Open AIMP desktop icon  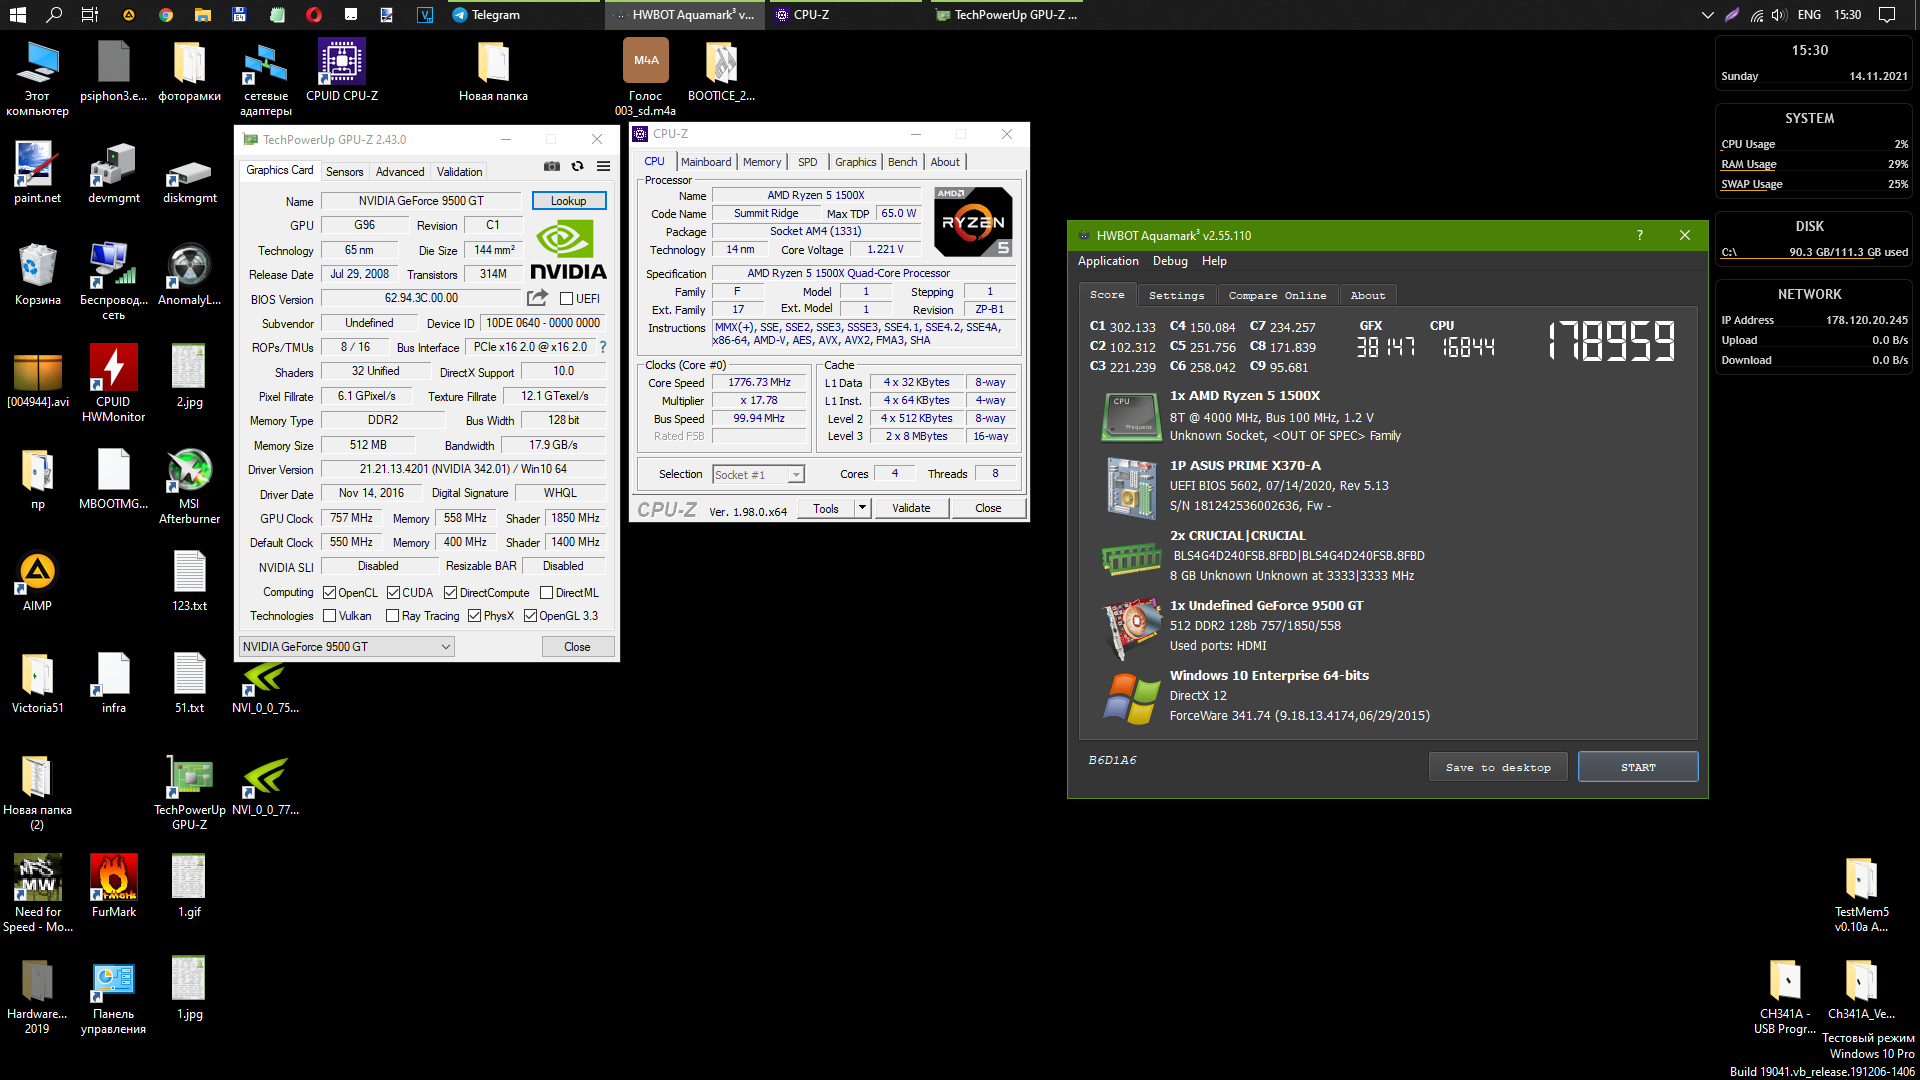37,580
